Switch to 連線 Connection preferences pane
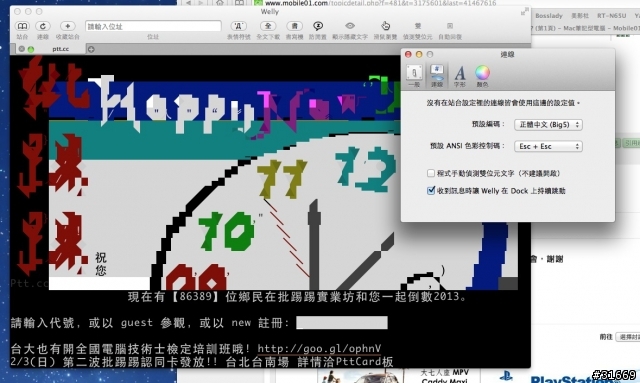Image resolution: width=640 pixels, height=383 pixels. [x=437, y=76]
